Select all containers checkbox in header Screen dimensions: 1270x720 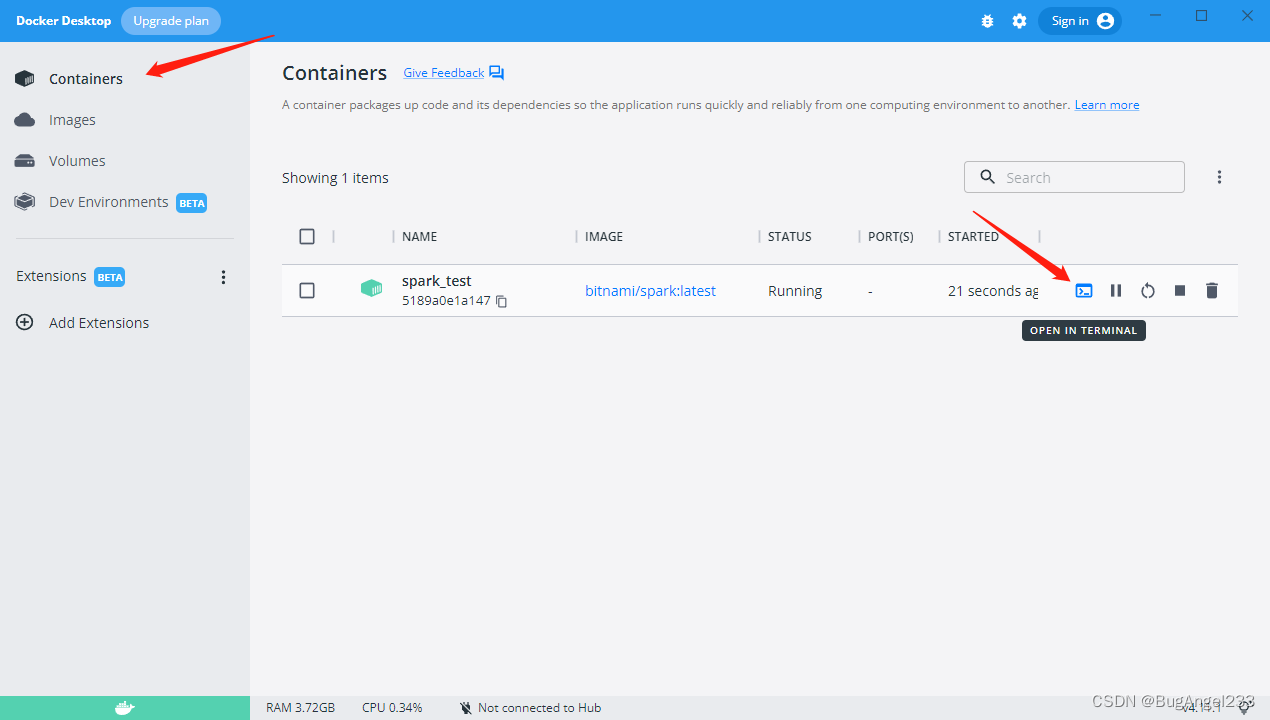coord(307,236)
